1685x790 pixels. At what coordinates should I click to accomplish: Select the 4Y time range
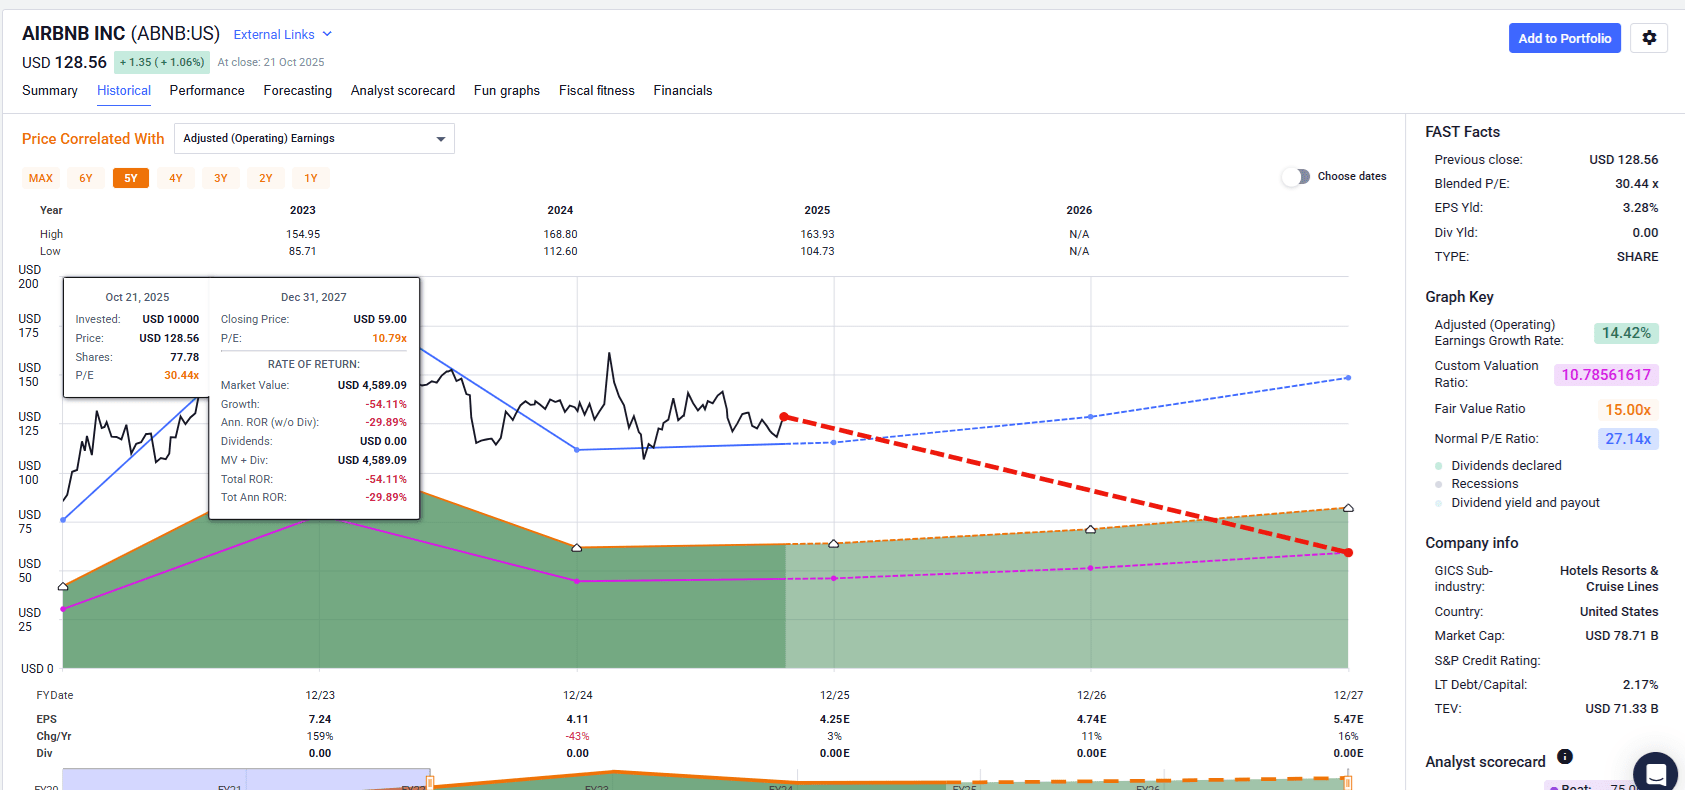[x=176, y=178]
